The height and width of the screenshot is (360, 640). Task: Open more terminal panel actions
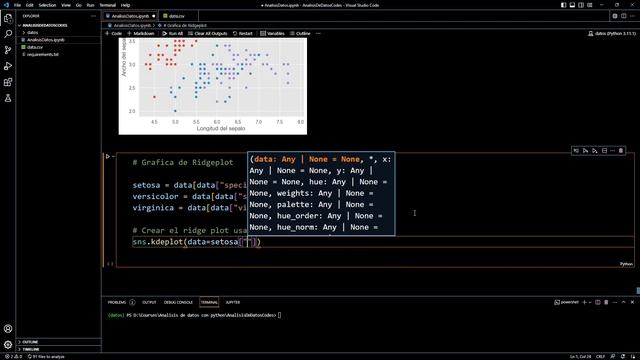615,302
